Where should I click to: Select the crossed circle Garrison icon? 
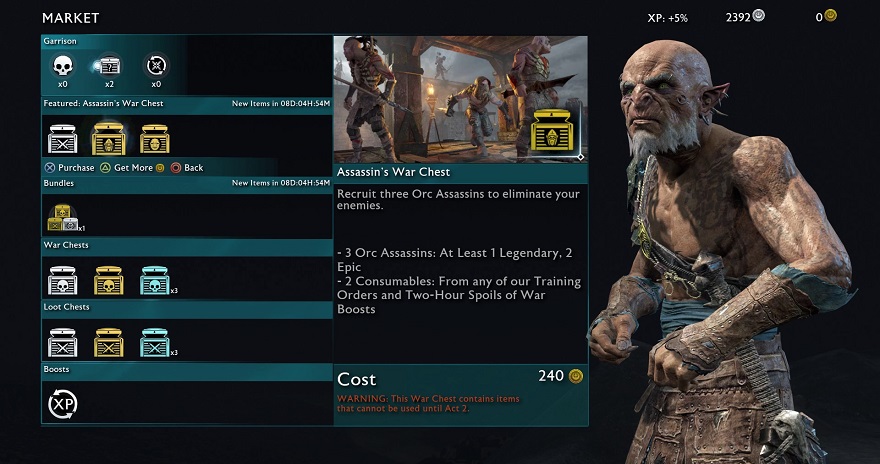tap(156, 66)
